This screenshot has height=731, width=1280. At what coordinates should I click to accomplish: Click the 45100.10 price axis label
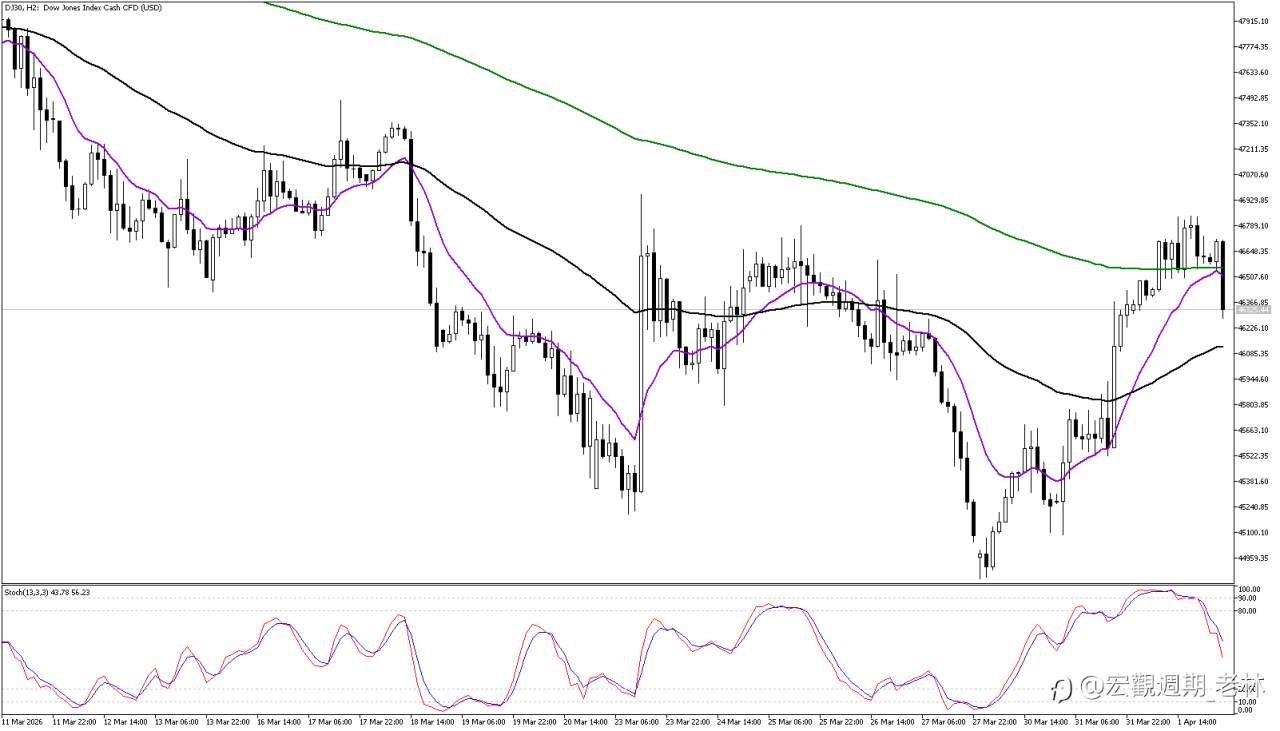tap(1254, 533)
